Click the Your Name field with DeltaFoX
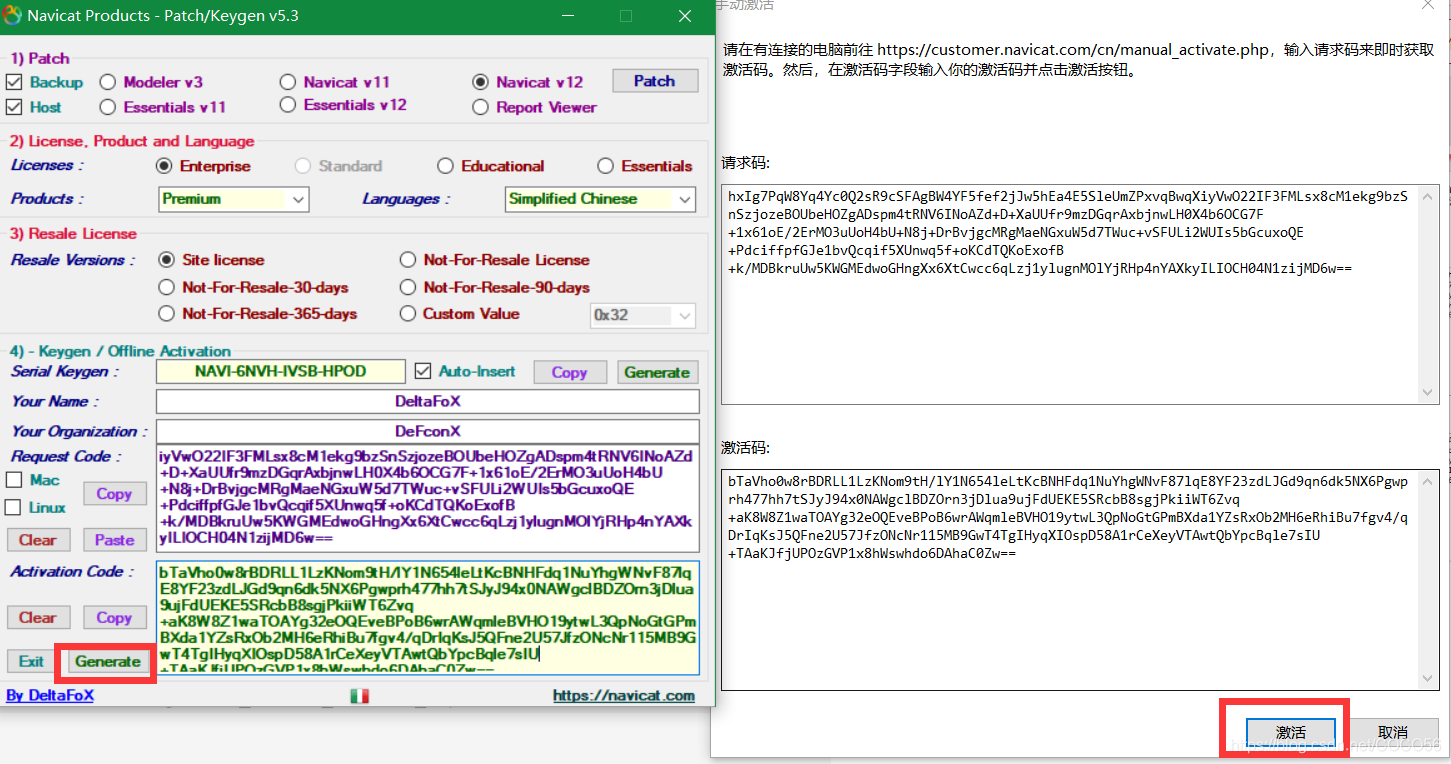Screen dimensions: 1451x764 (428, 401)
